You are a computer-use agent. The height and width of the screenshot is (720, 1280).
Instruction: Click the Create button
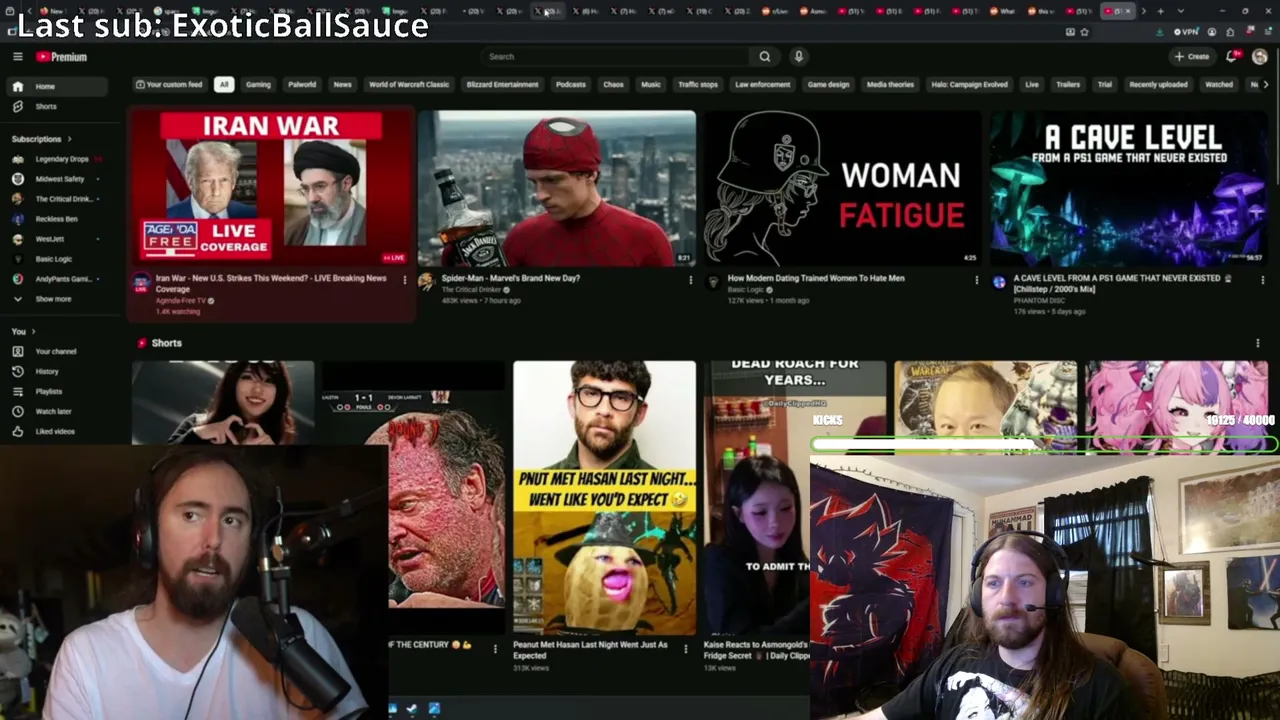1193,57
